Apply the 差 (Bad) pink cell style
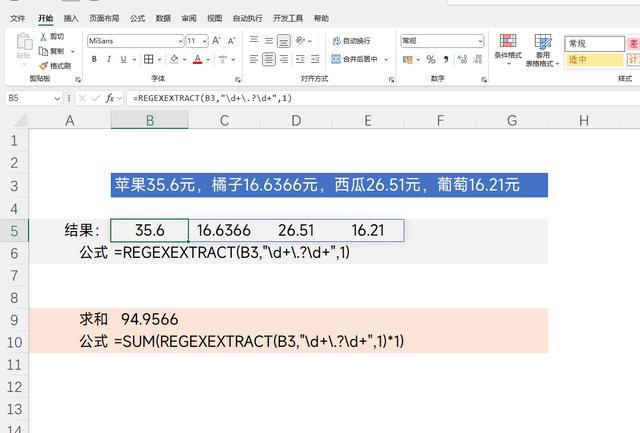The width and height of the screenshot is (640, 433). pos(633,43)
